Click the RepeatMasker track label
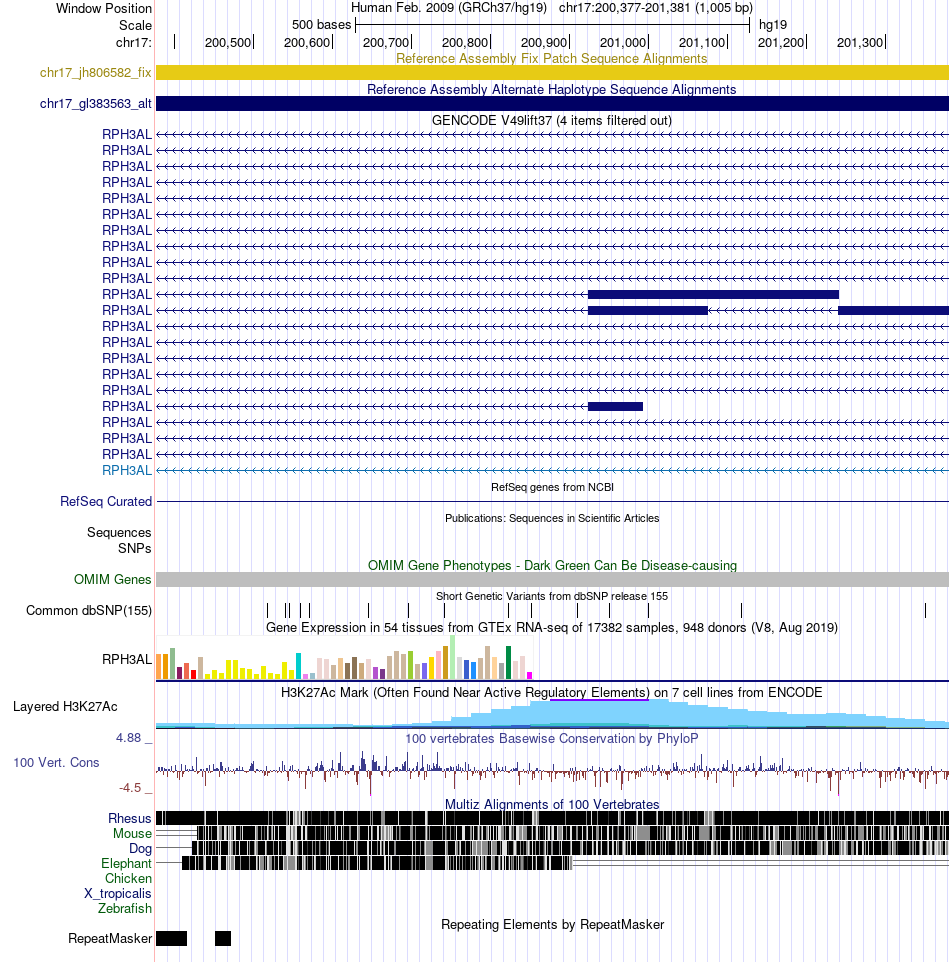This screenshot has height=962, width=950. pyautogui.click(x=110, y=939)
